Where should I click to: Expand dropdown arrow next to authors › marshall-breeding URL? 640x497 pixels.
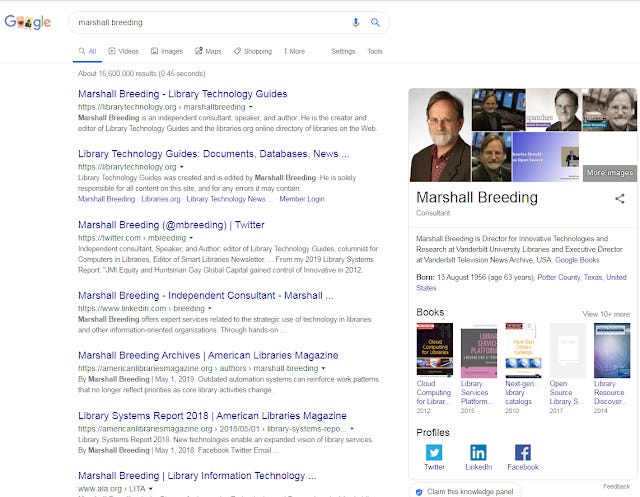tap(323, 368)
